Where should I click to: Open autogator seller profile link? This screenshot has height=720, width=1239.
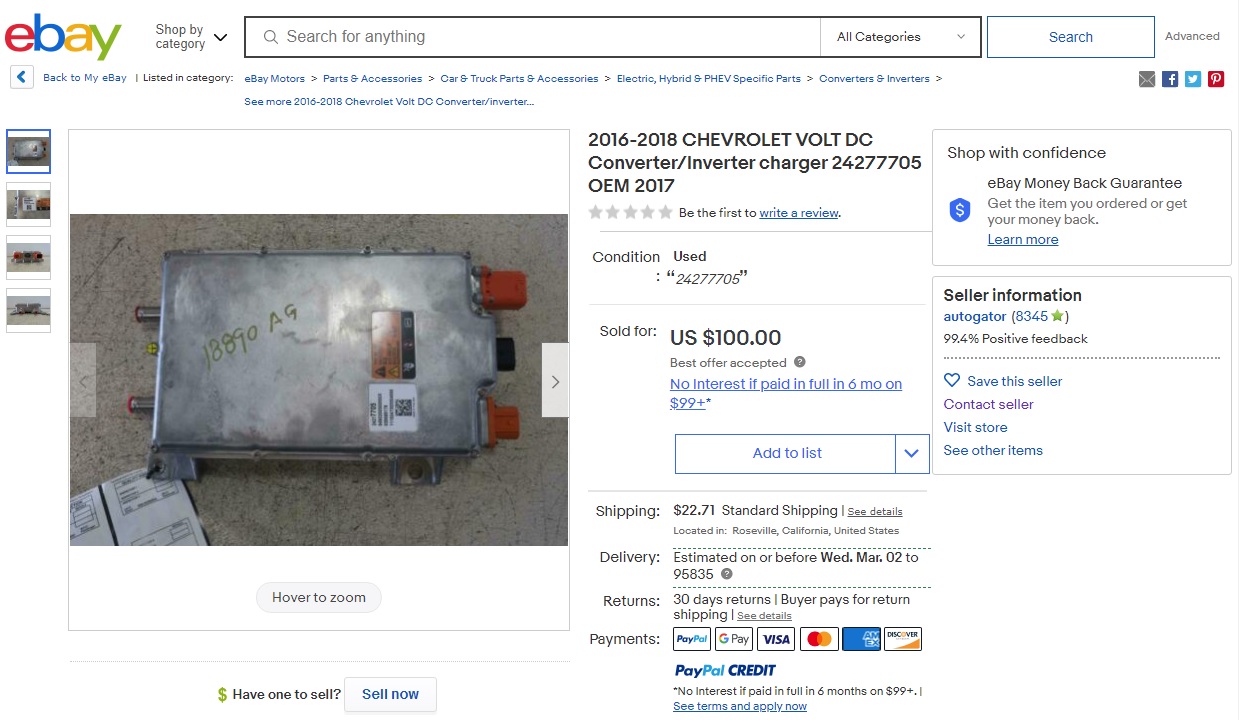[975, 316]
